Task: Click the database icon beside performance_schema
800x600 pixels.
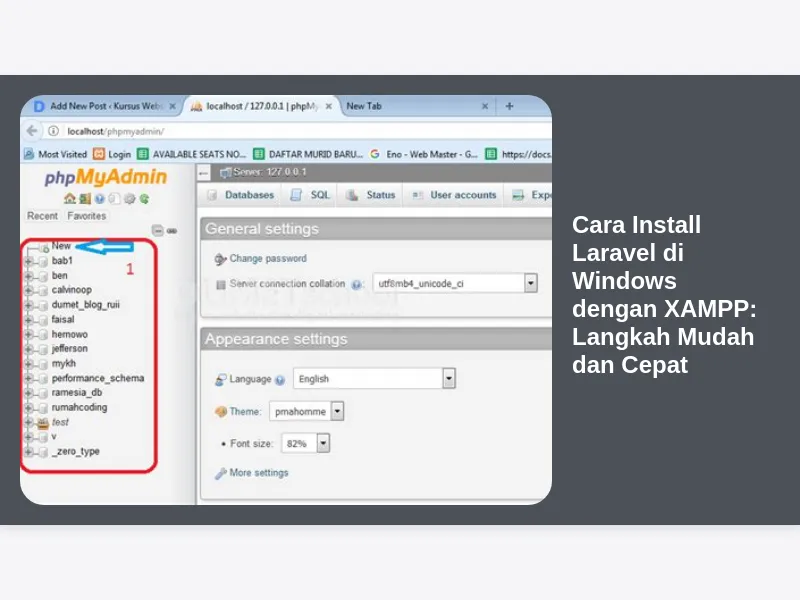Action: point(43,379)
